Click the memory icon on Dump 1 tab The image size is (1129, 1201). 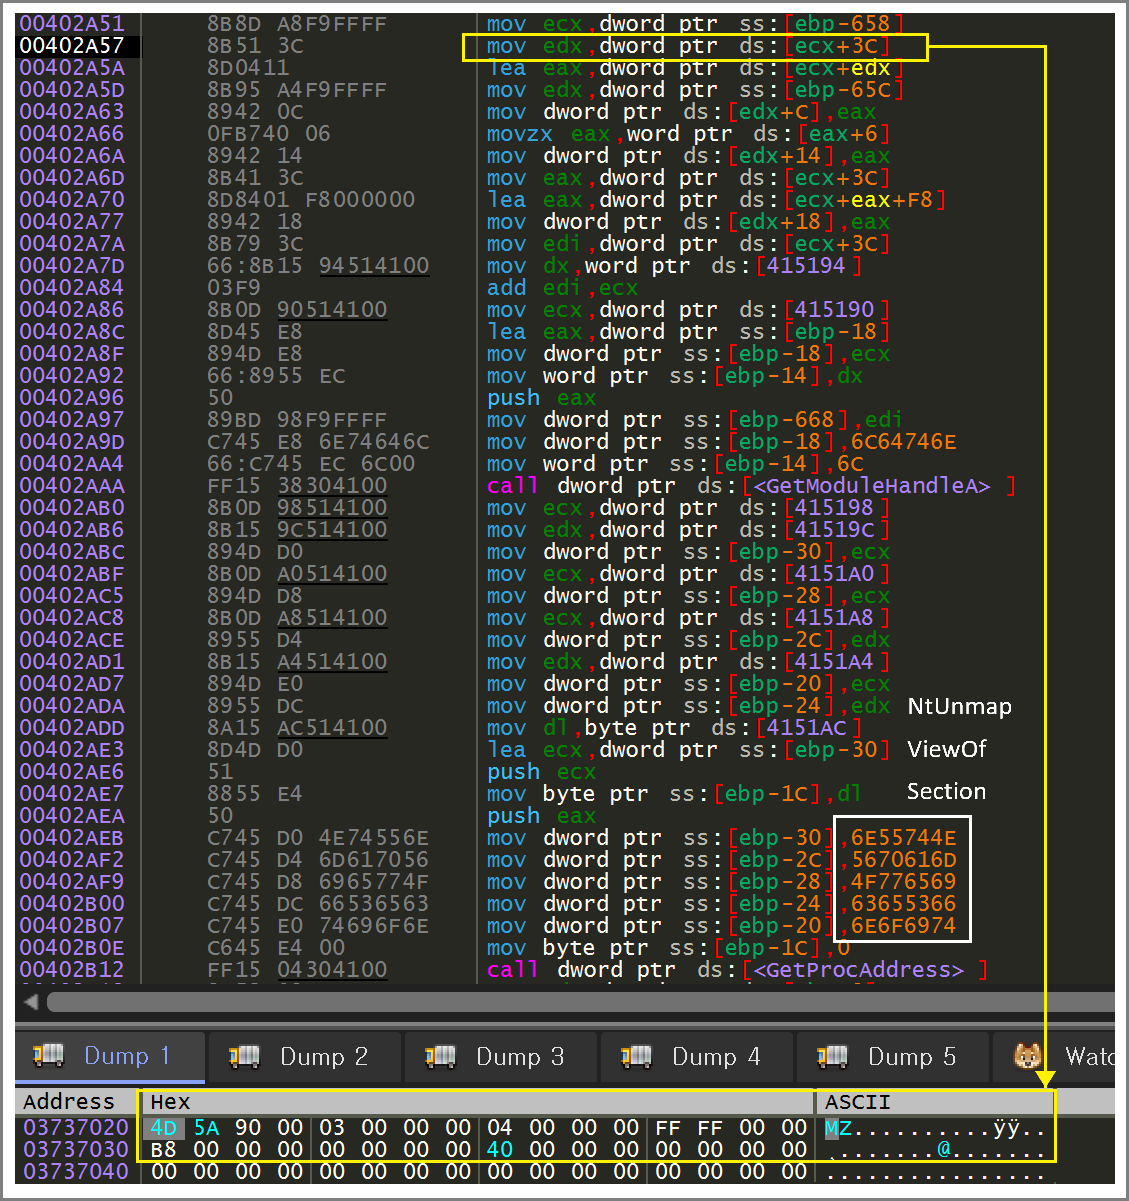[48, 1056]
